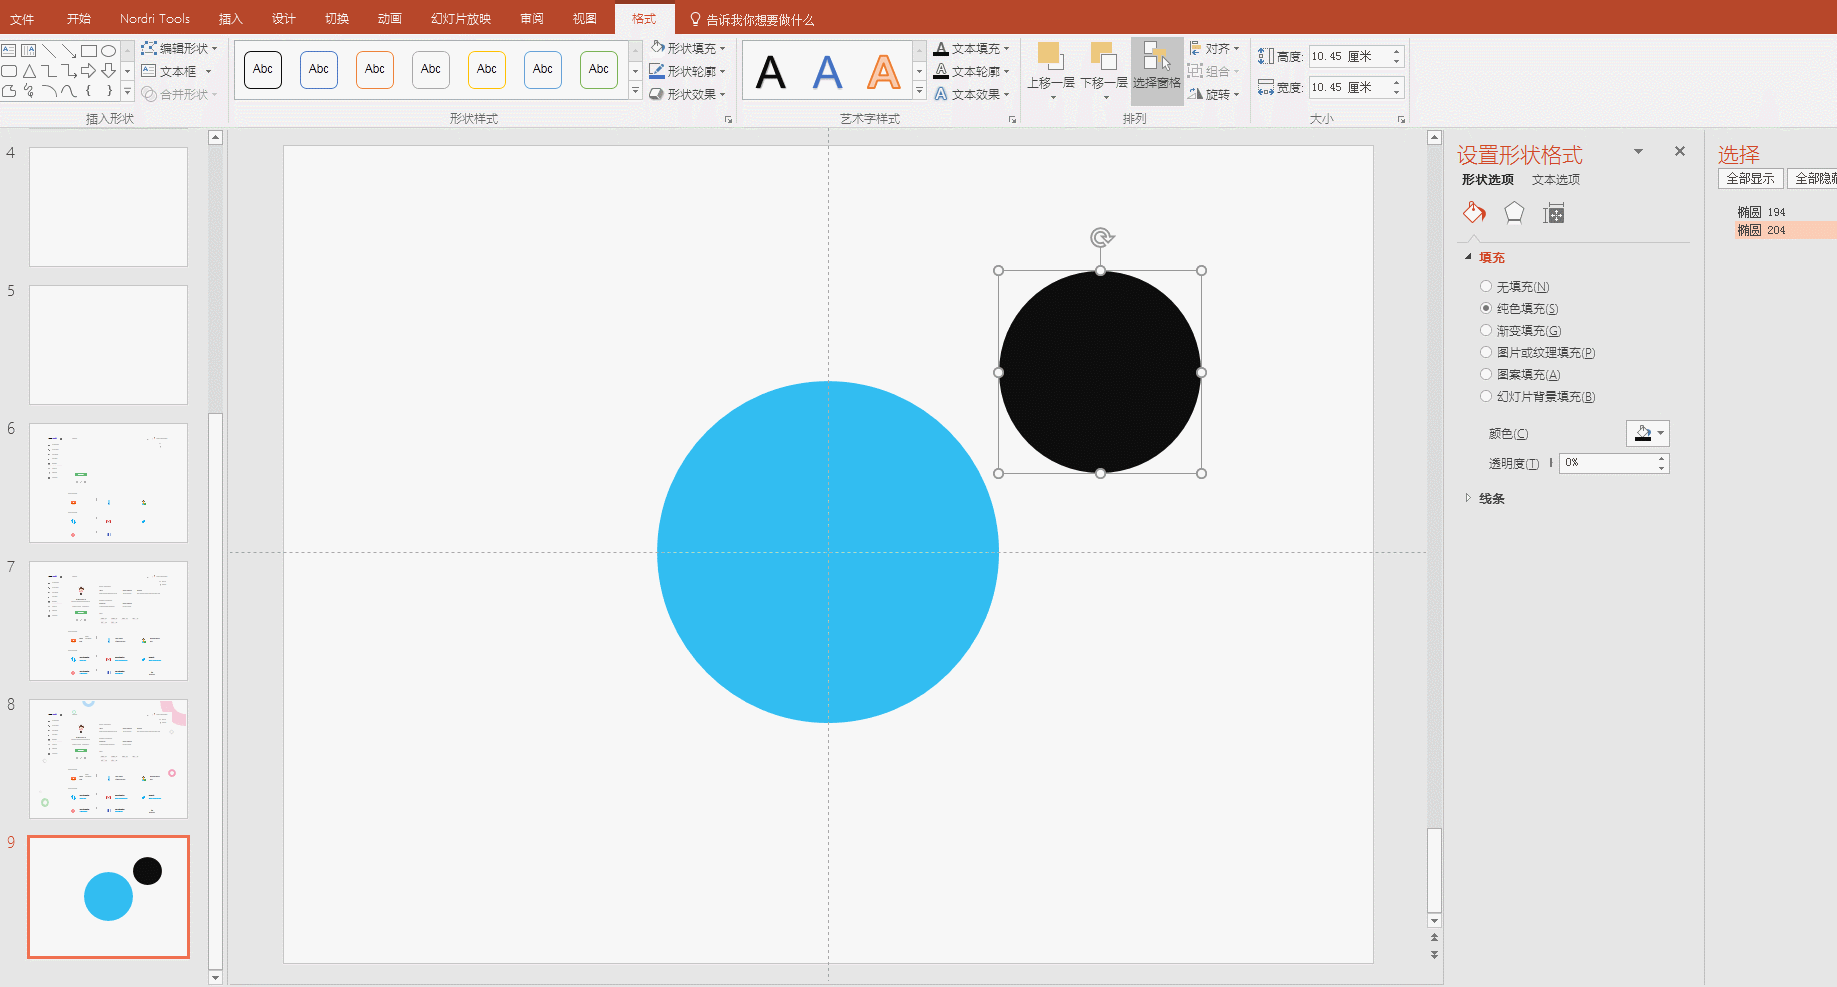Open the Size & Properties icon tab

click(1553, 213)
